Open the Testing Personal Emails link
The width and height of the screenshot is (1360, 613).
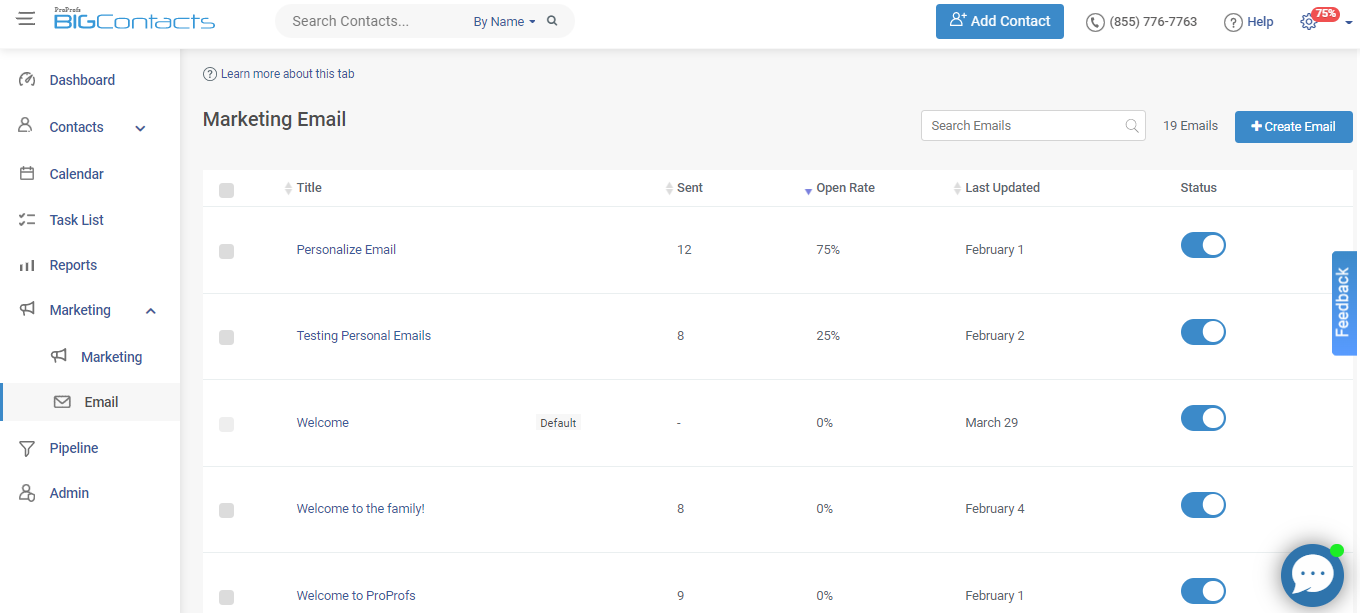click(364, 336)
